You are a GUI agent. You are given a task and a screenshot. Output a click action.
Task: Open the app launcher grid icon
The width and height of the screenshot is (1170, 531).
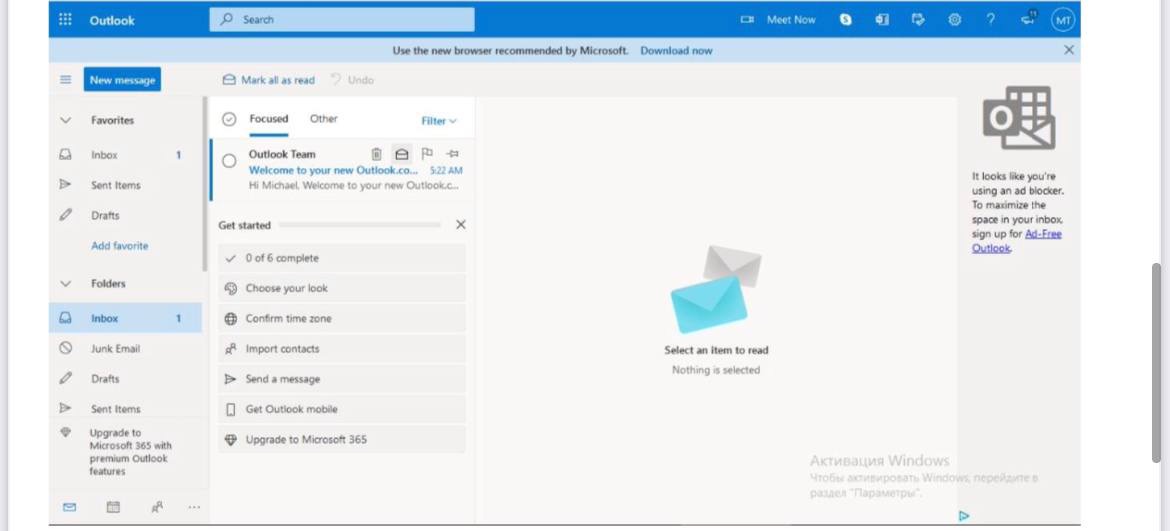(x=65, y=20)
